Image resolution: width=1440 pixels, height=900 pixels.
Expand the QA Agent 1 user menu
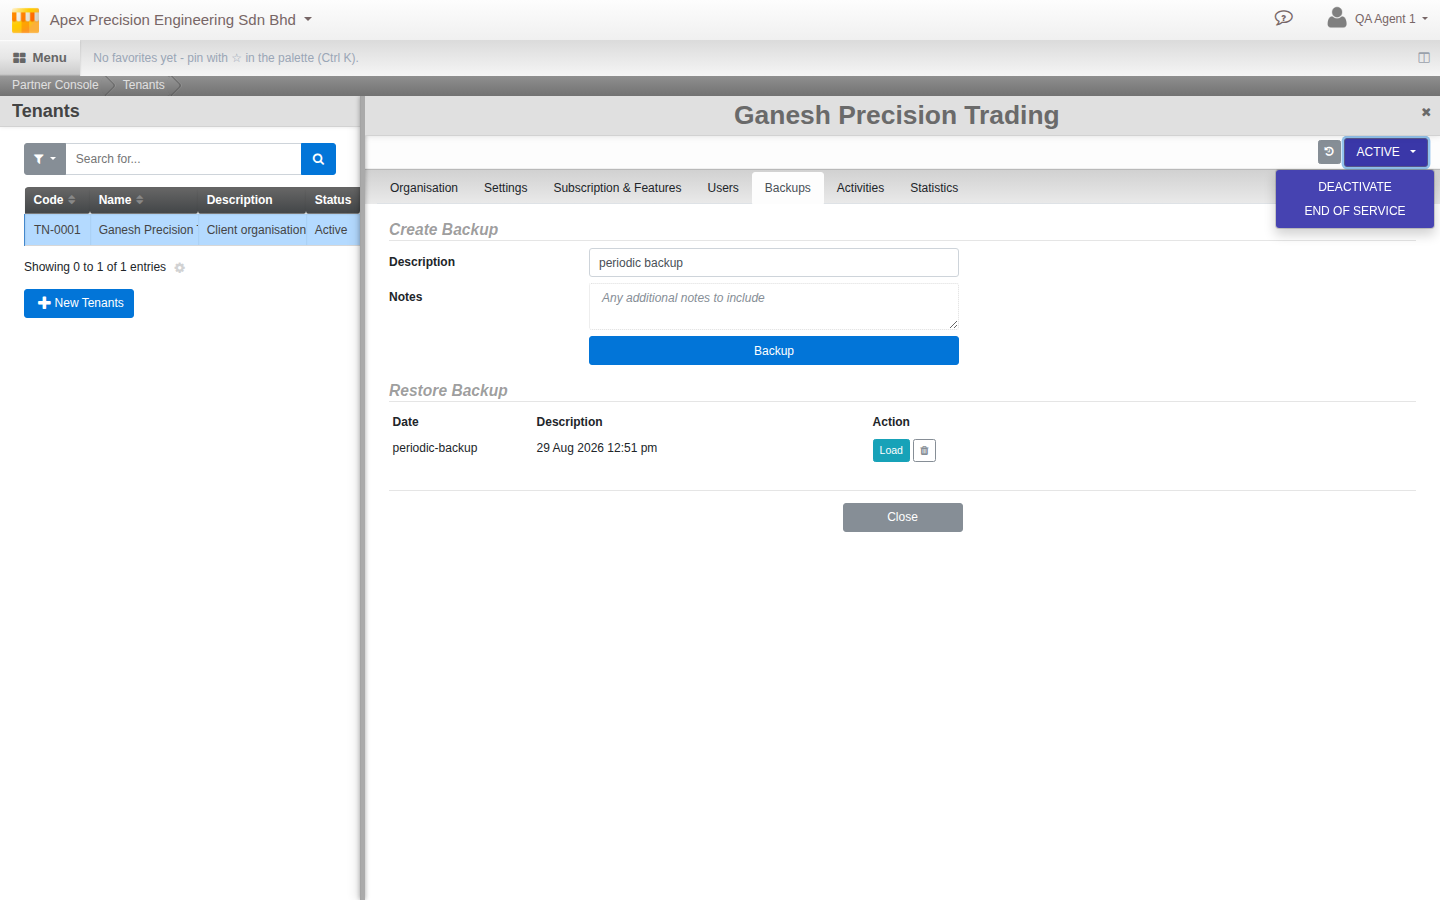pos(1391,19)
